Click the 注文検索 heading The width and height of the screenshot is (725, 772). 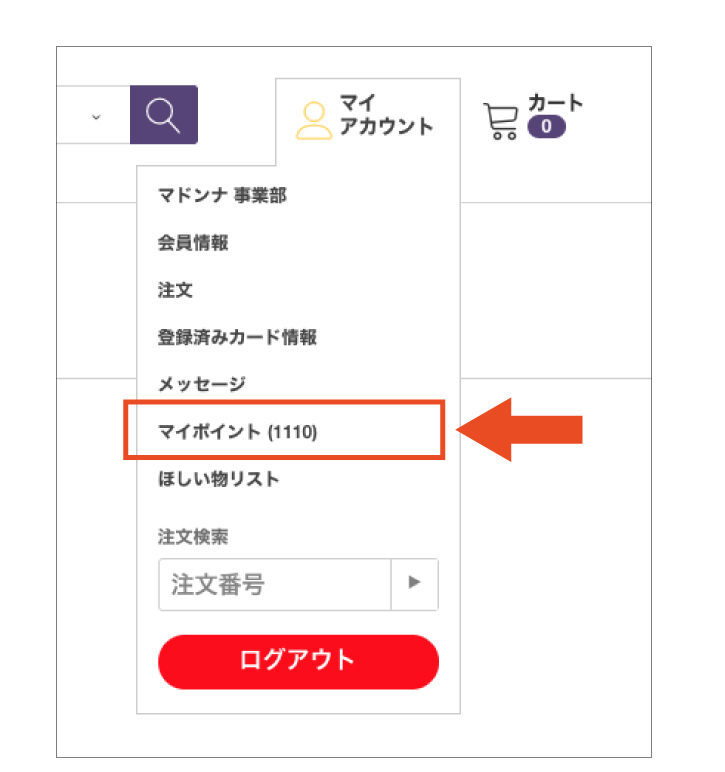[x=193, y=536]
